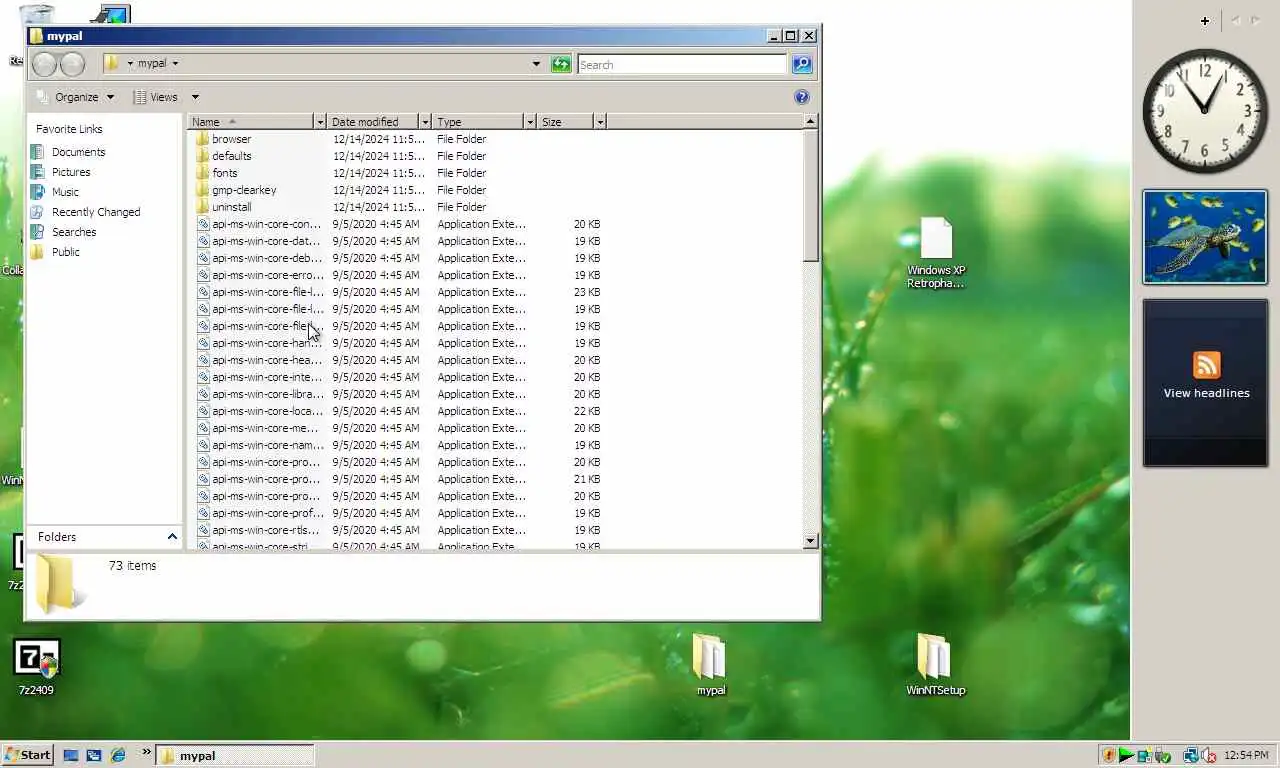Click the security shield tray icon

pyautogui.click(x=1108, y=755)
